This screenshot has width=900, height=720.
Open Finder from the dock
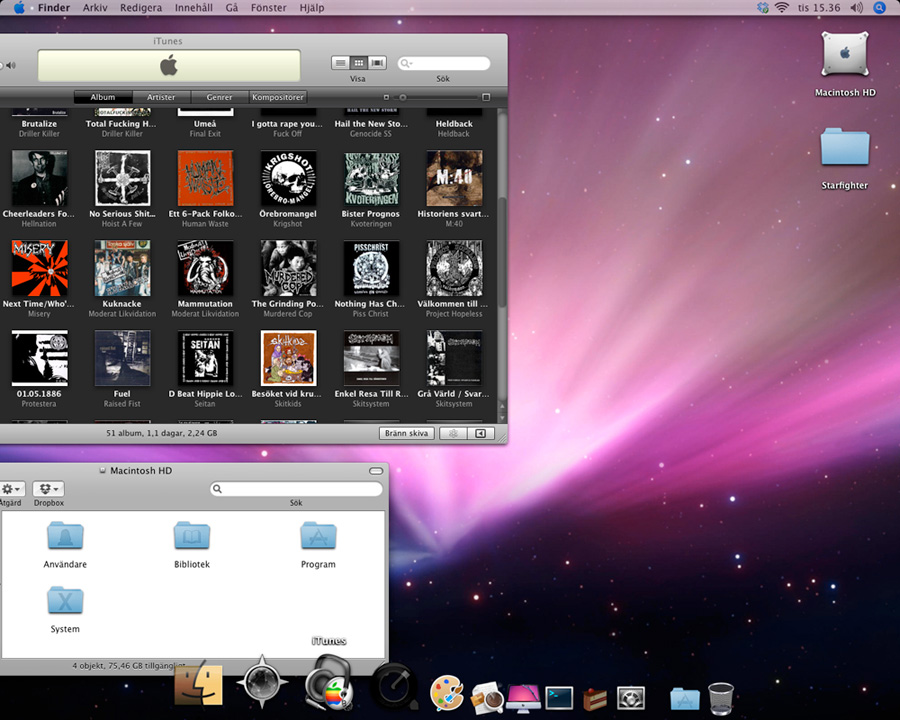(x=197, y=686)
